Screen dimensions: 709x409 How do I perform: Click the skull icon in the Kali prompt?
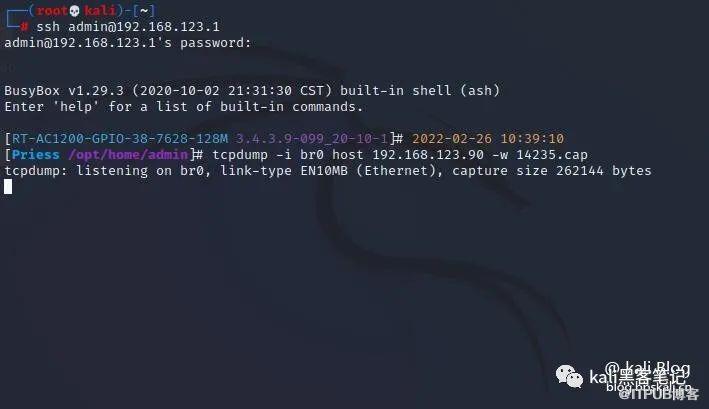75,10
